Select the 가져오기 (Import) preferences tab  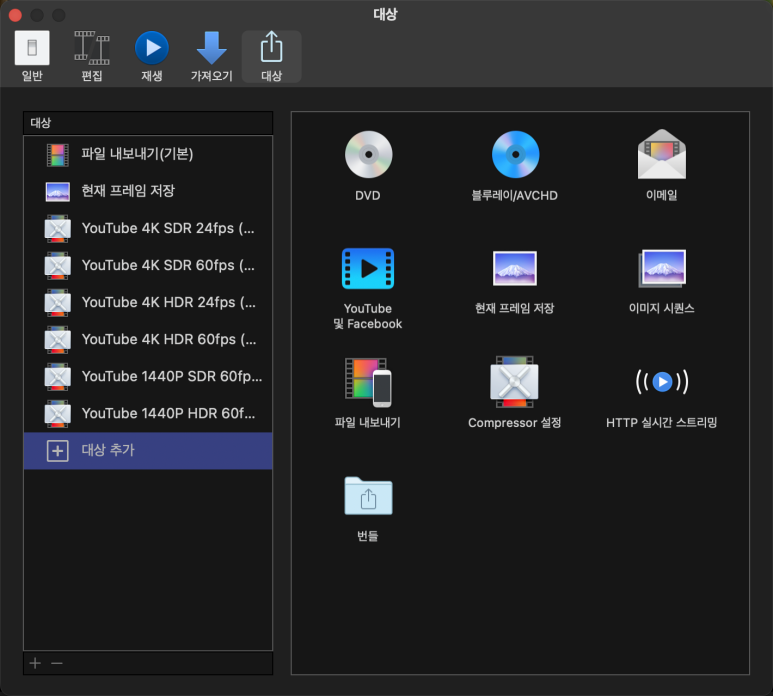[x=211, y=56]
